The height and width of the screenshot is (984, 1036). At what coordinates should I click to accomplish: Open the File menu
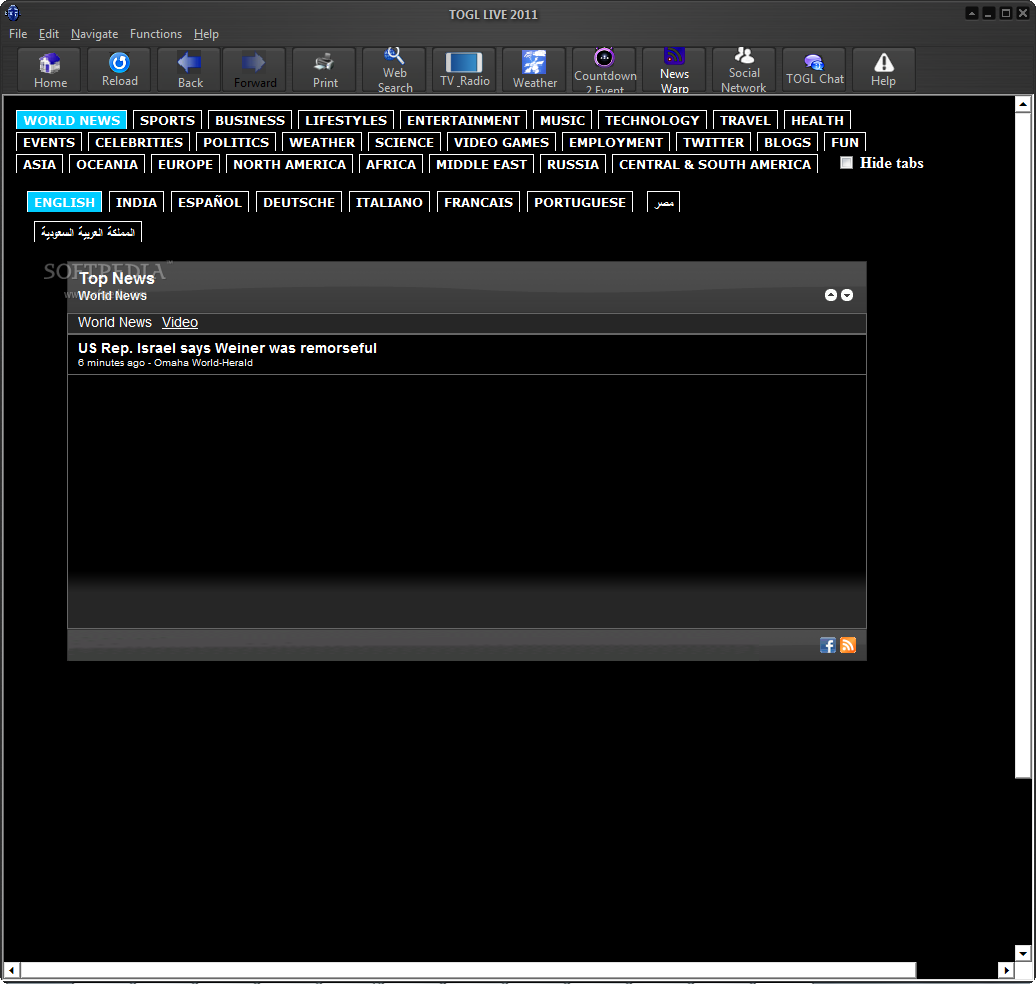click(18, 34)
